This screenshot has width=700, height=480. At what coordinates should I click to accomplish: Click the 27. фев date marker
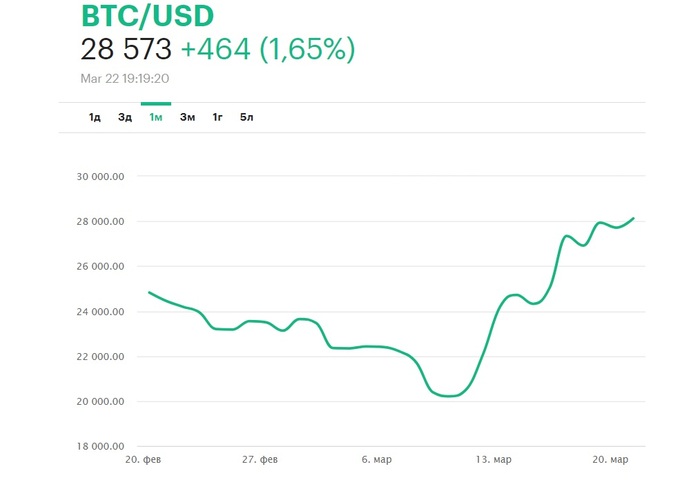coord(260,460)
